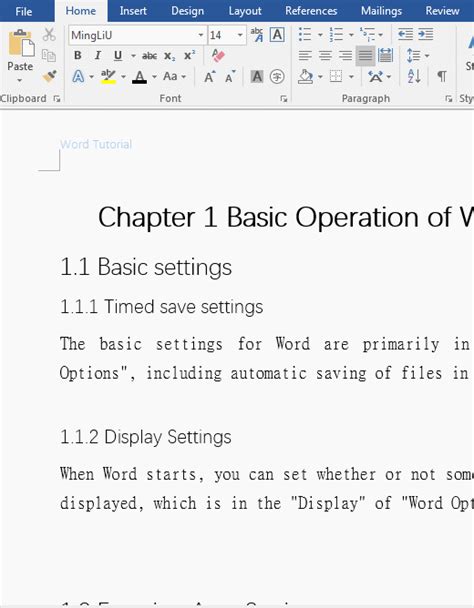Toggle Bold formatting

pyautogui.click(x=78, y=56)
